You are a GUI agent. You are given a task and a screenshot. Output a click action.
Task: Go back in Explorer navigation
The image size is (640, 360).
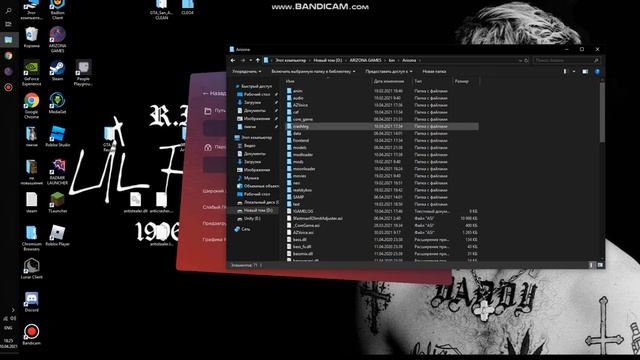(x=233, y=60)
